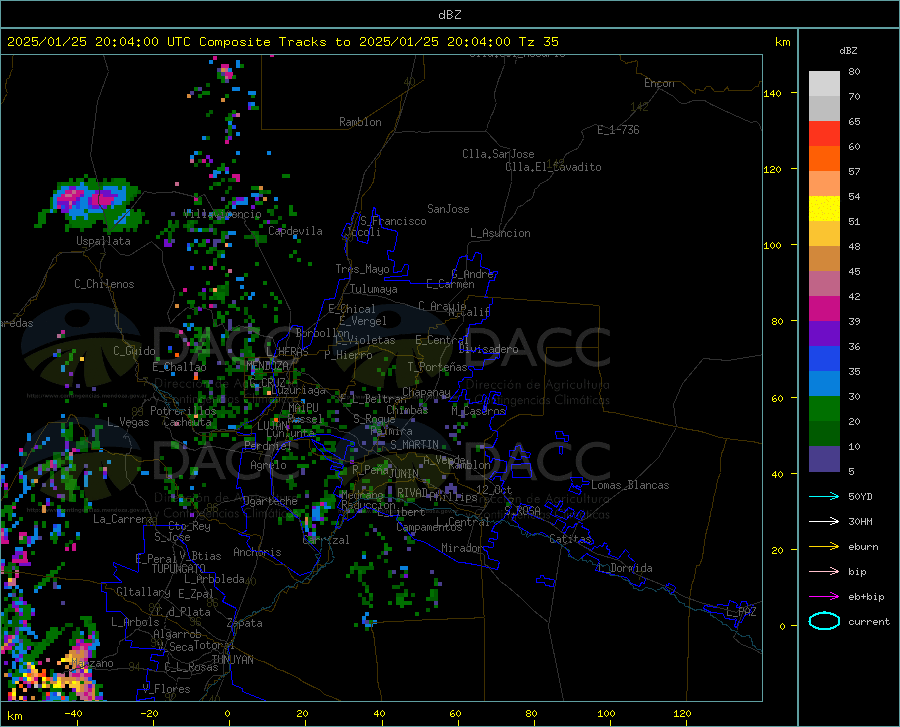Viewport: 900px width, 727px height.
Task: Click the dBZ title at top
Action: pyautogui.click(x=449, y=15)
